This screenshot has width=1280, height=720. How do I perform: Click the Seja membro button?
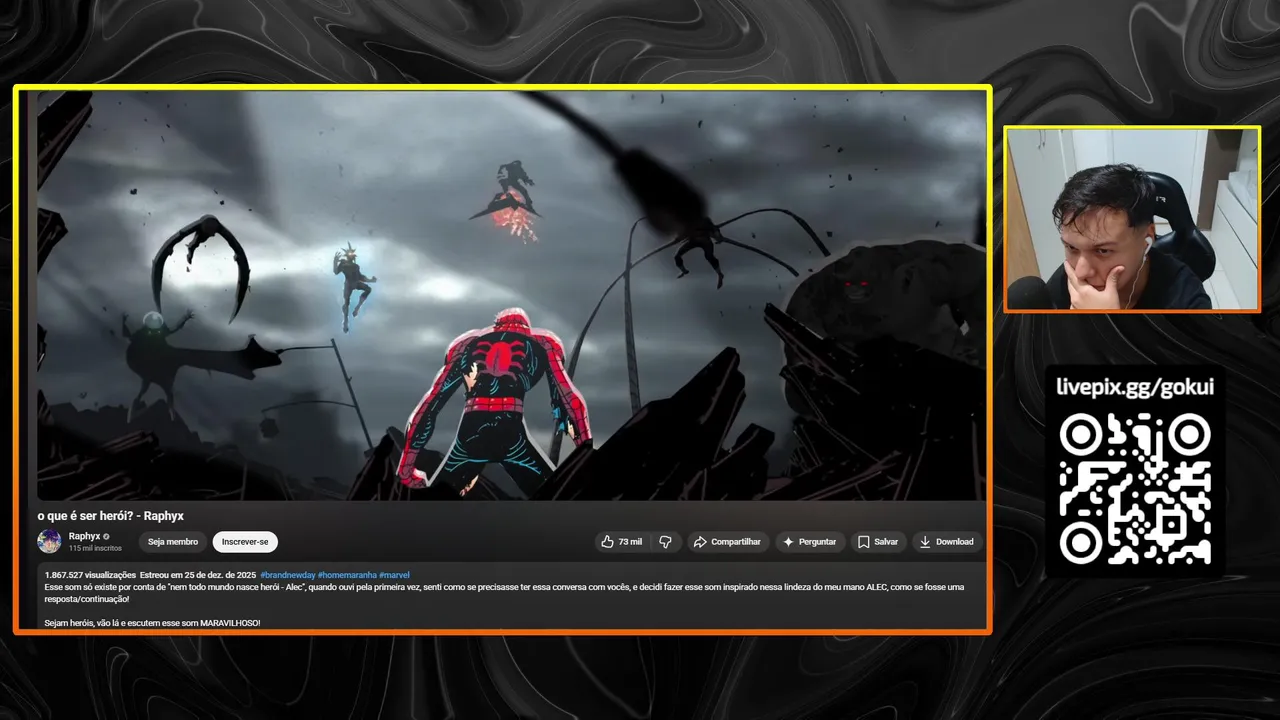tap(173, 542)
